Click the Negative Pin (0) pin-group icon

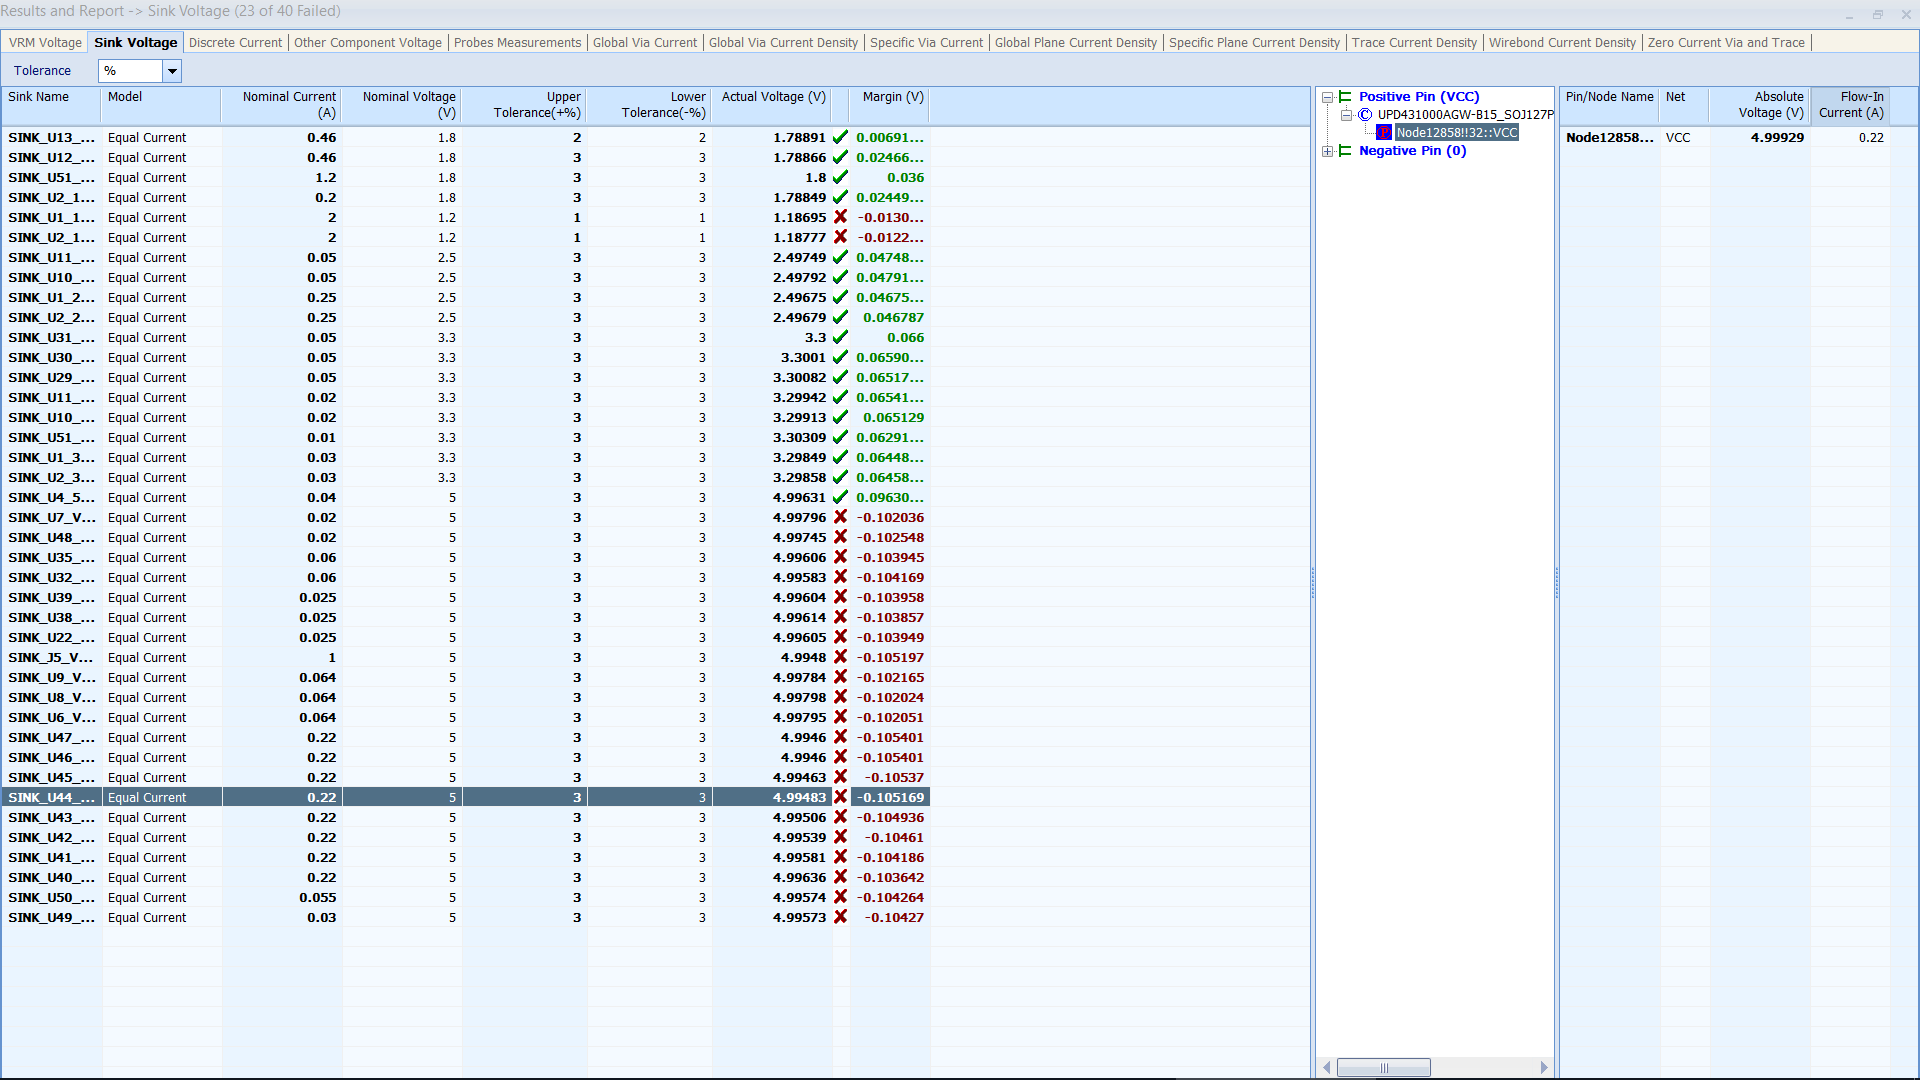tap(1345, 151)
